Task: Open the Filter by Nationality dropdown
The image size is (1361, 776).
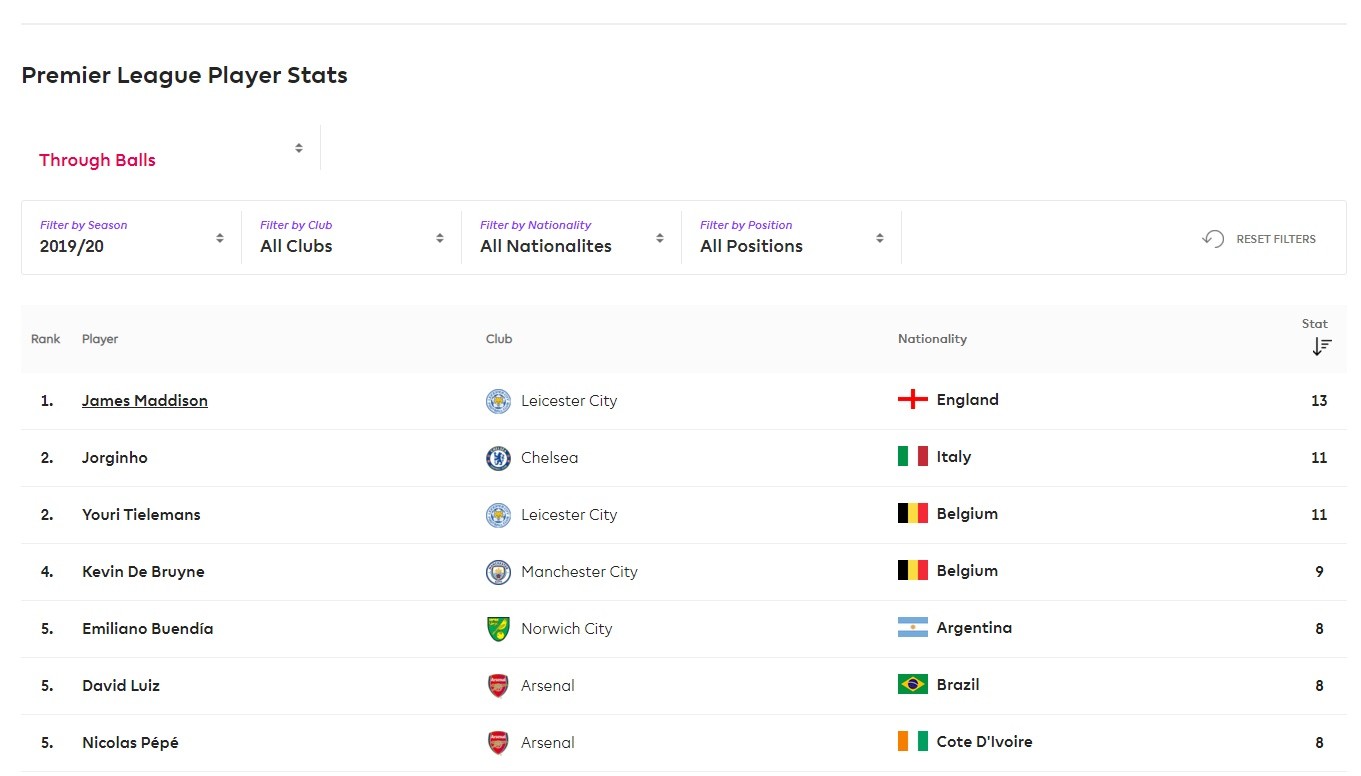Action: (x=572, y=237)
